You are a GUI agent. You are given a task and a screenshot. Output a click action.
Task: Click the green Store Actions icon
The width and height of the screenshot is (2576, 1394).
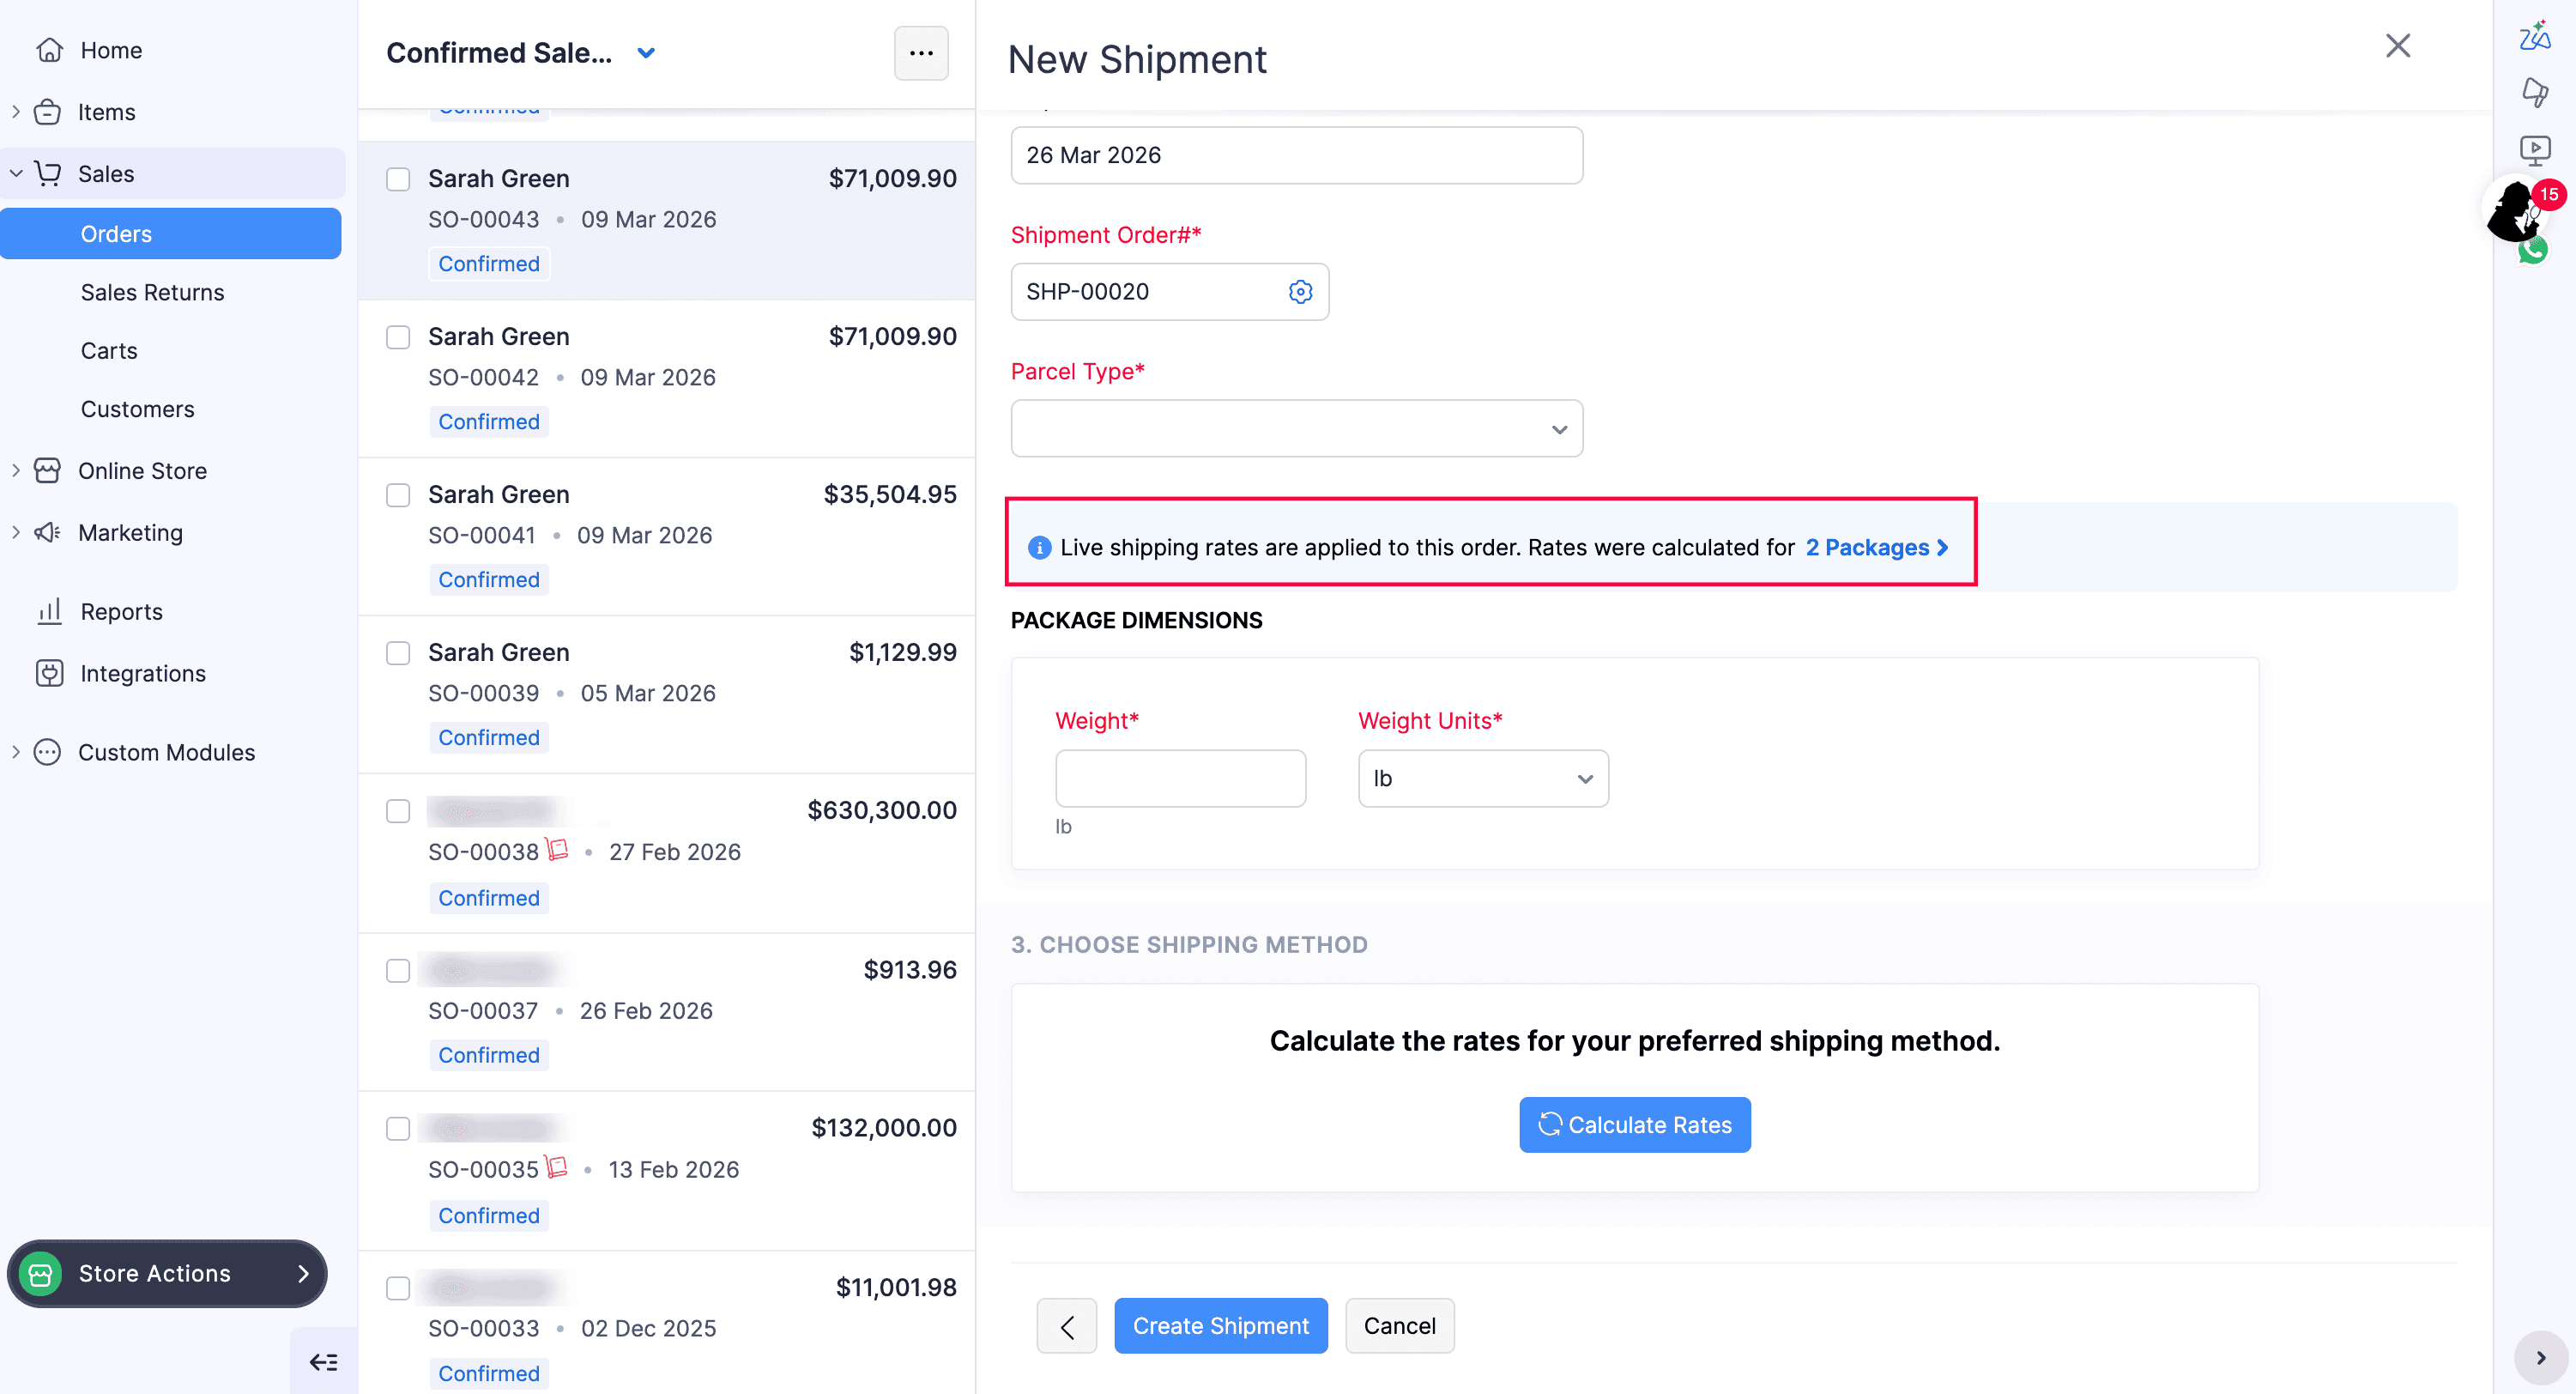pos(41,1274)
